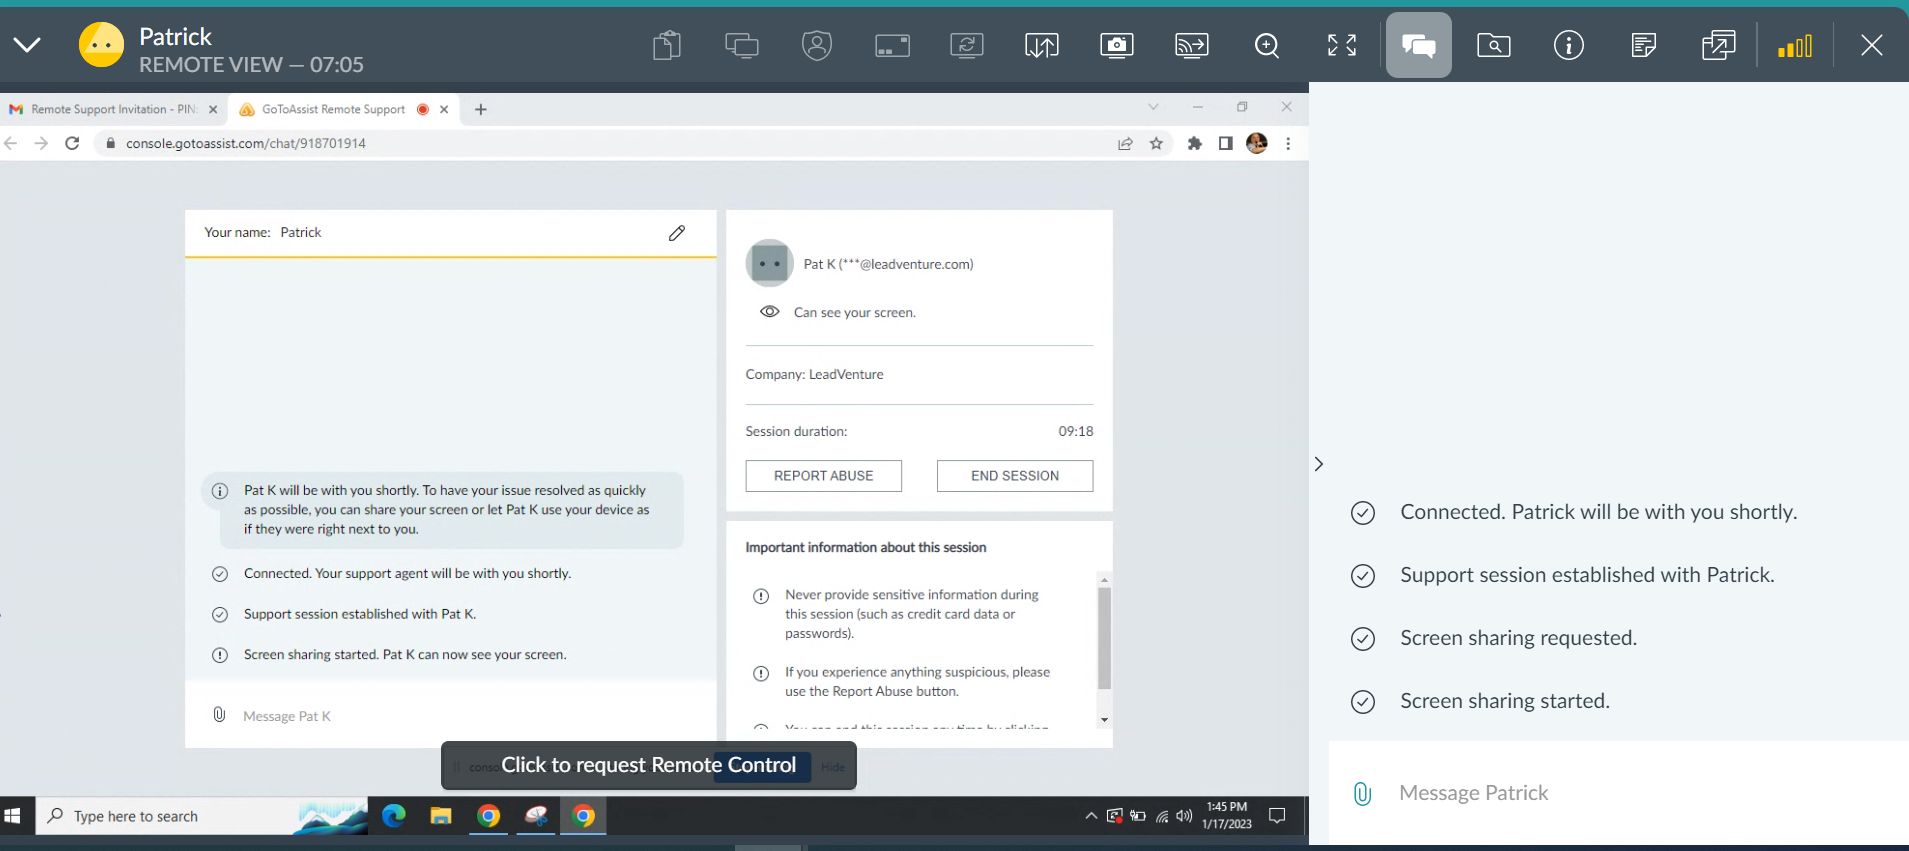Click the clipboard sync icon in toolbar

(x=667, y=45)
